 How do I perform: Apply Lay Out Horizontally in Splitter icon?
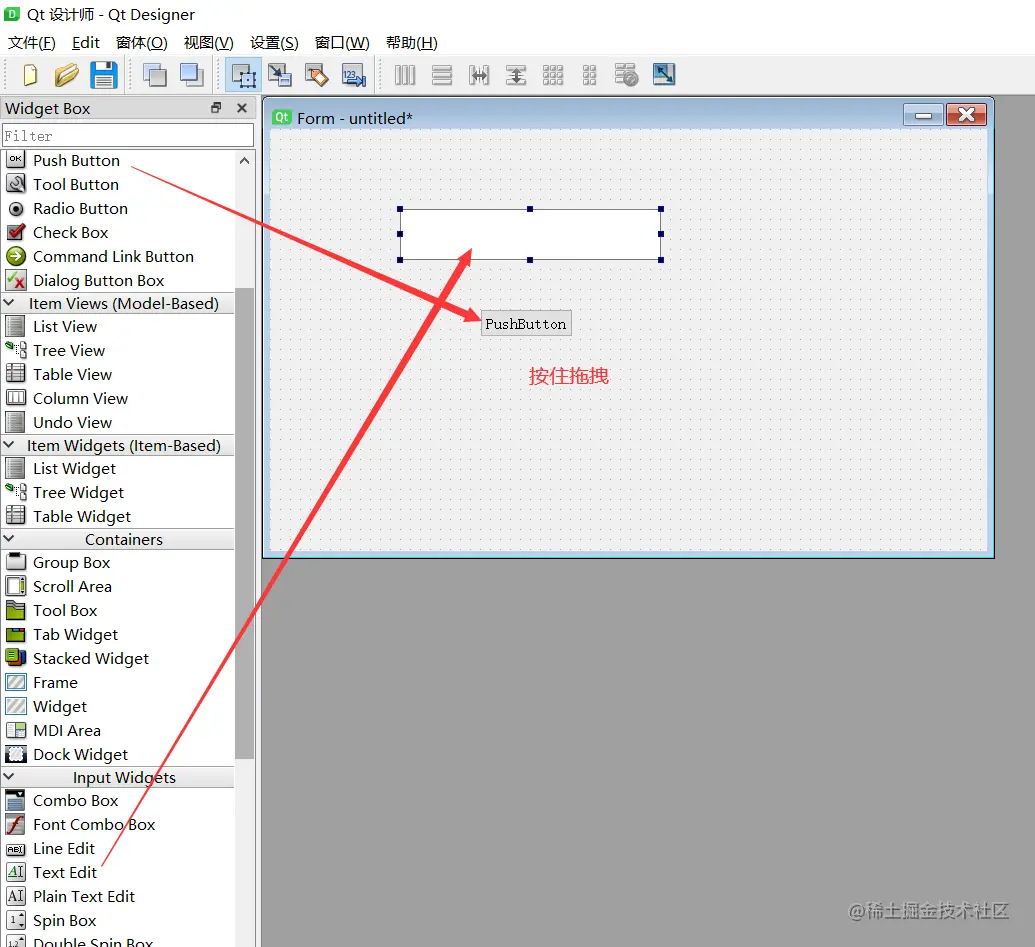[x=479, y=75]
